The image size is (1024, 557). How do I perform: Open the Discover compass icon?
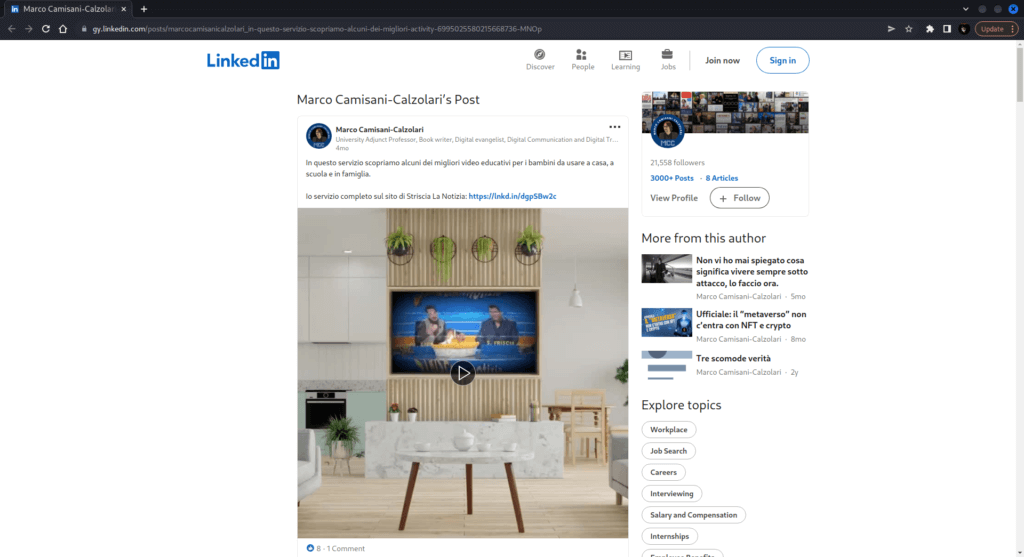(540, 55)
